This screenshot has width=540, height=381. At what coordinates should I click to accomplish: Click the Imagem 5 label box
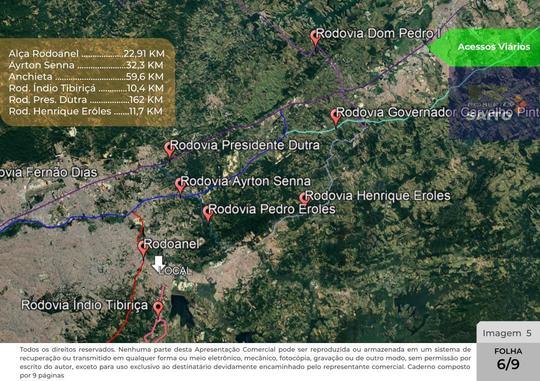click(x=508, y=333)
